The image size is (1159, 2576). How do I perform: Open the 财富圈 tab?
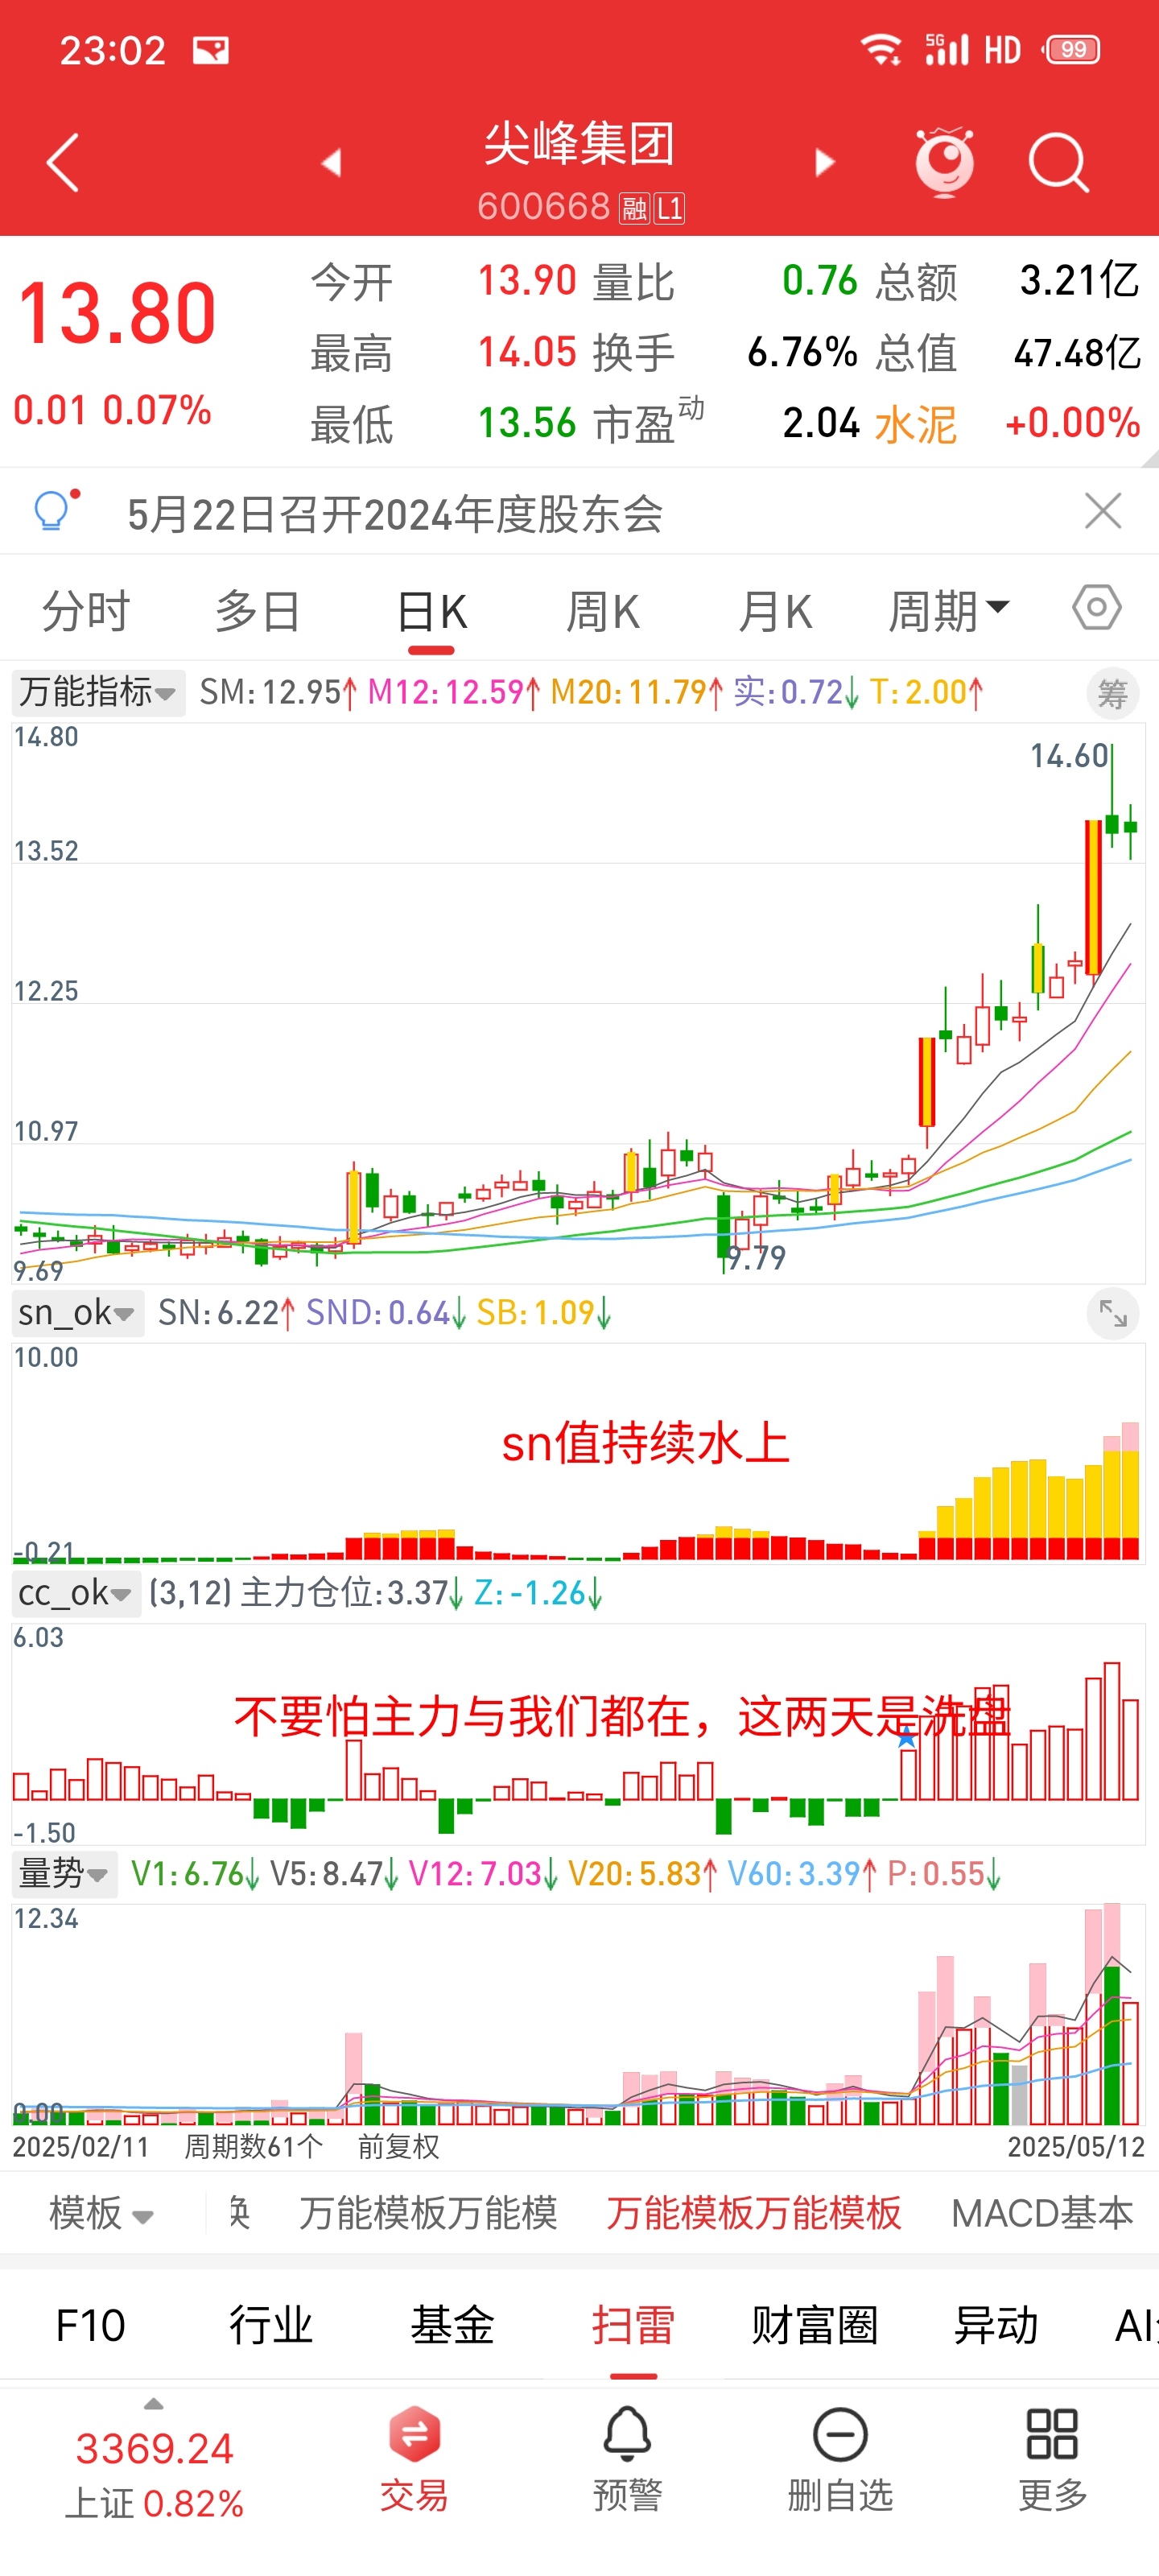[x=814, y=2325]
